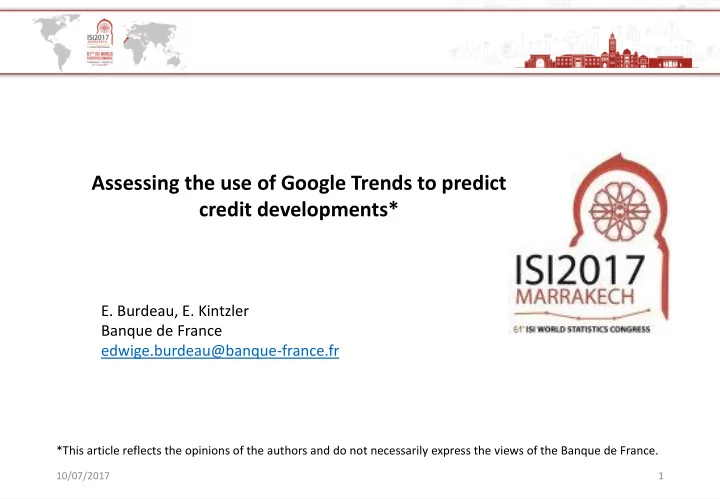
Task: Select the 'Banque de France' affiliation text
Action: 162,331
